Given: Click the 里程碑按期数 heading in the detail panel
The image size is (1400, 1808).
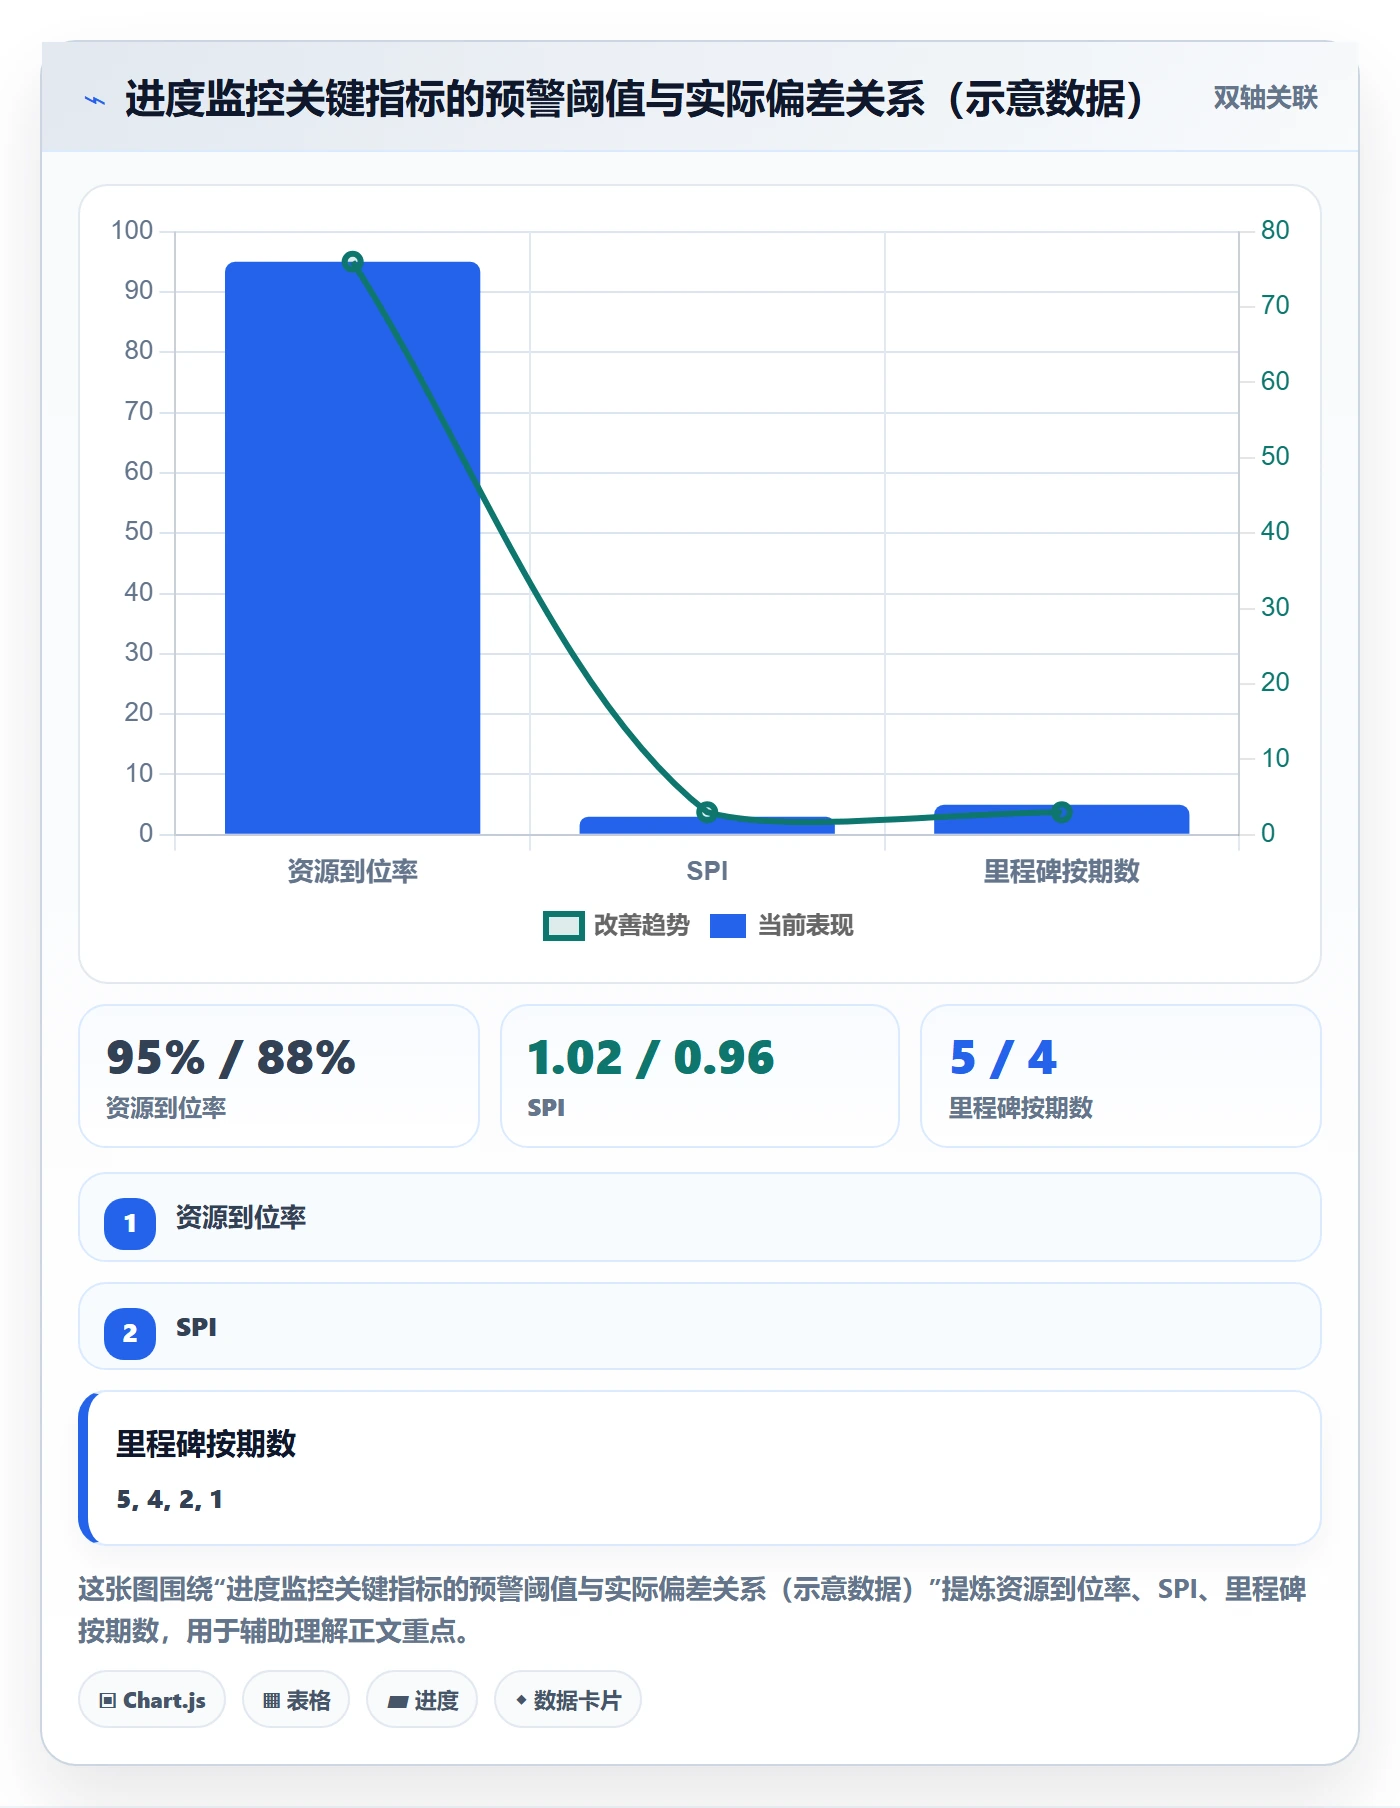Looking at the screenshot, I should click(x=206, y=1444).
